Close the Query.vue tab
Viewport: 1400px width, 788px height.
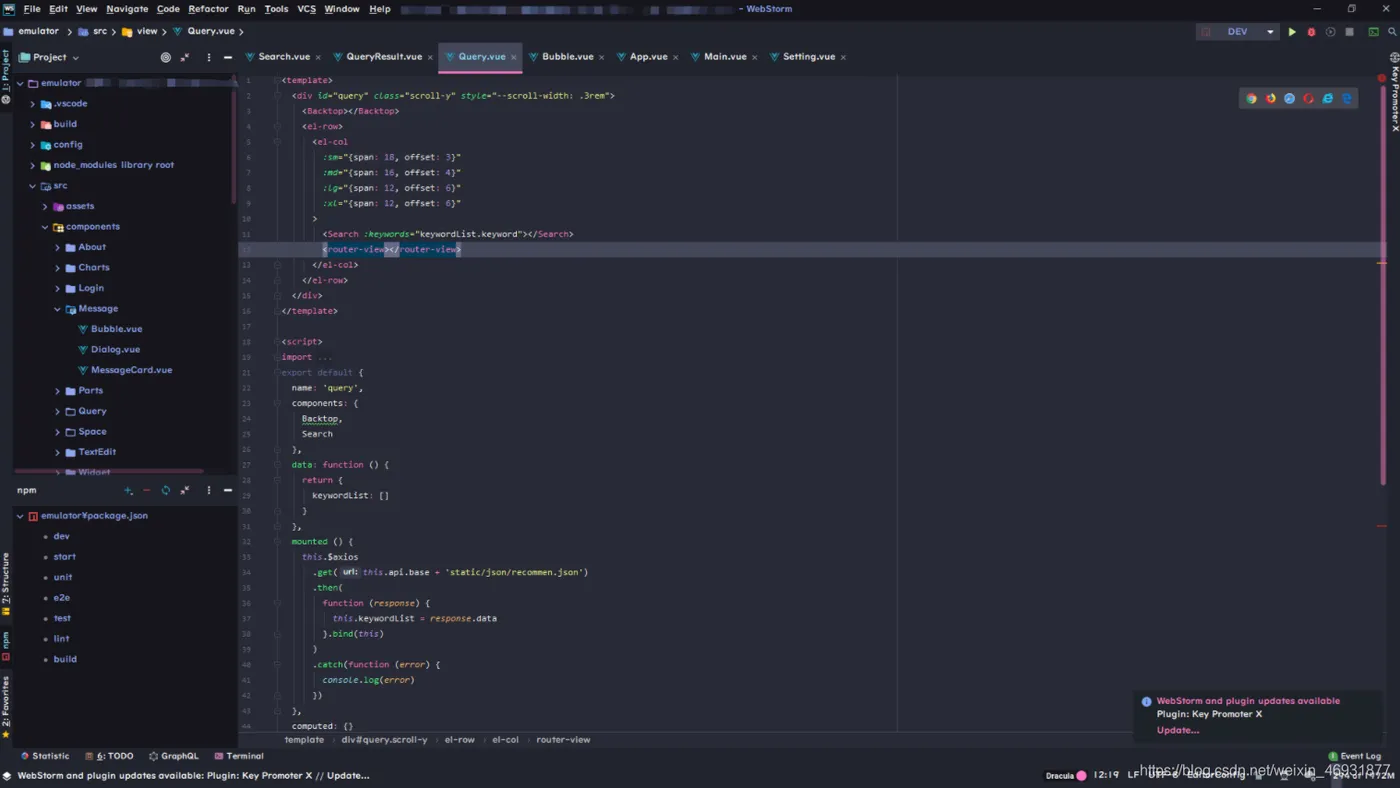coord(514,57)
